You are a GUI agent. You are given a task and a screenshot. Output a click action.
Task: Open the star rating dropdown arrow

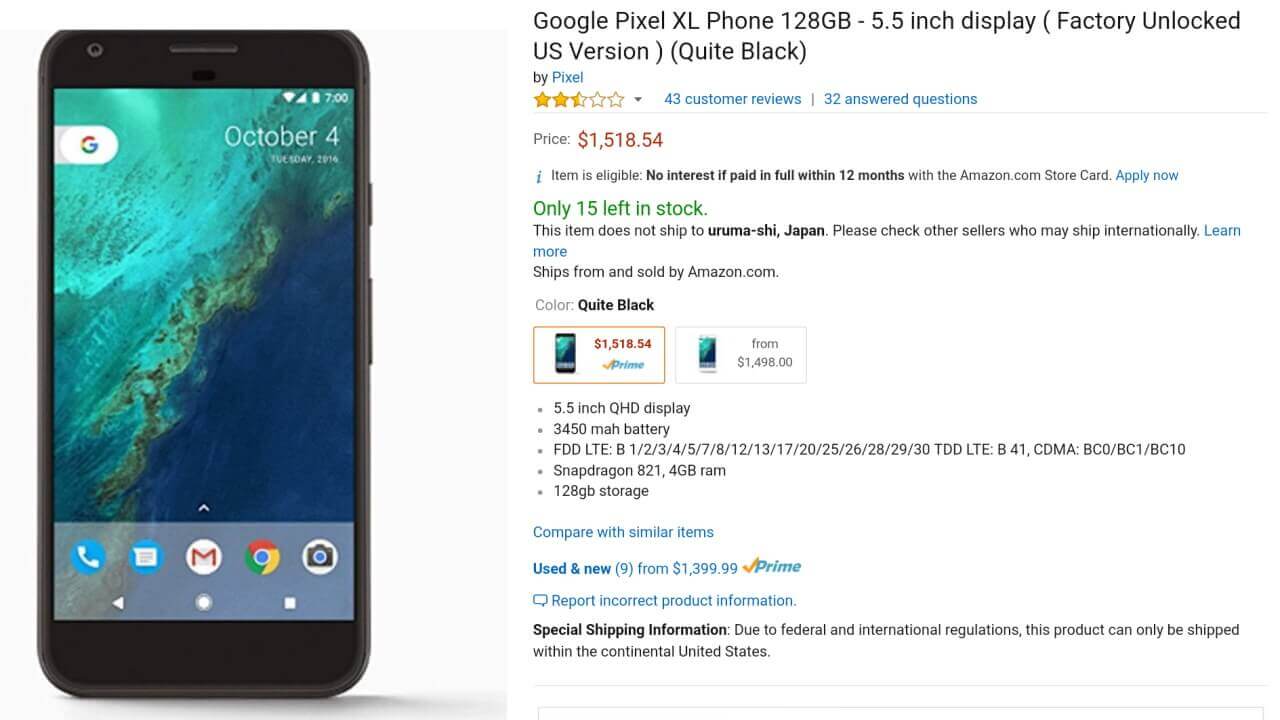637,100
